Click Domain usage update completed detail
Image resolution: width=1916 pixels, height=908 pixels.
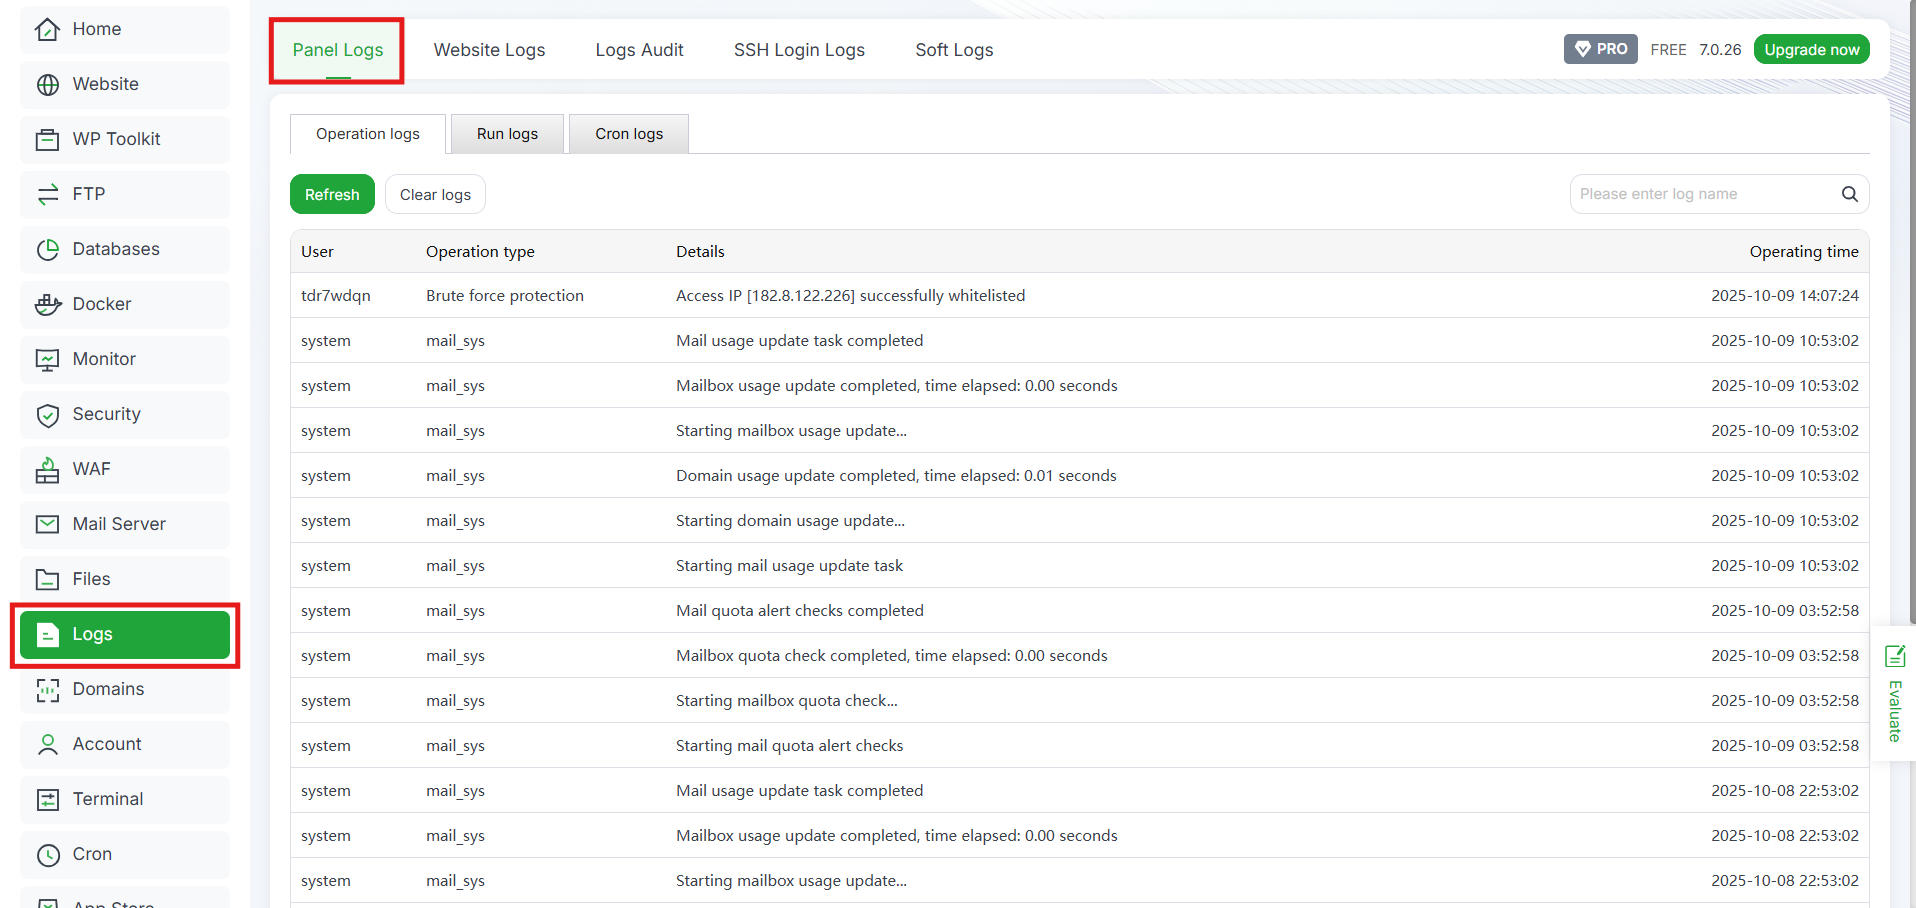[896, 476]
